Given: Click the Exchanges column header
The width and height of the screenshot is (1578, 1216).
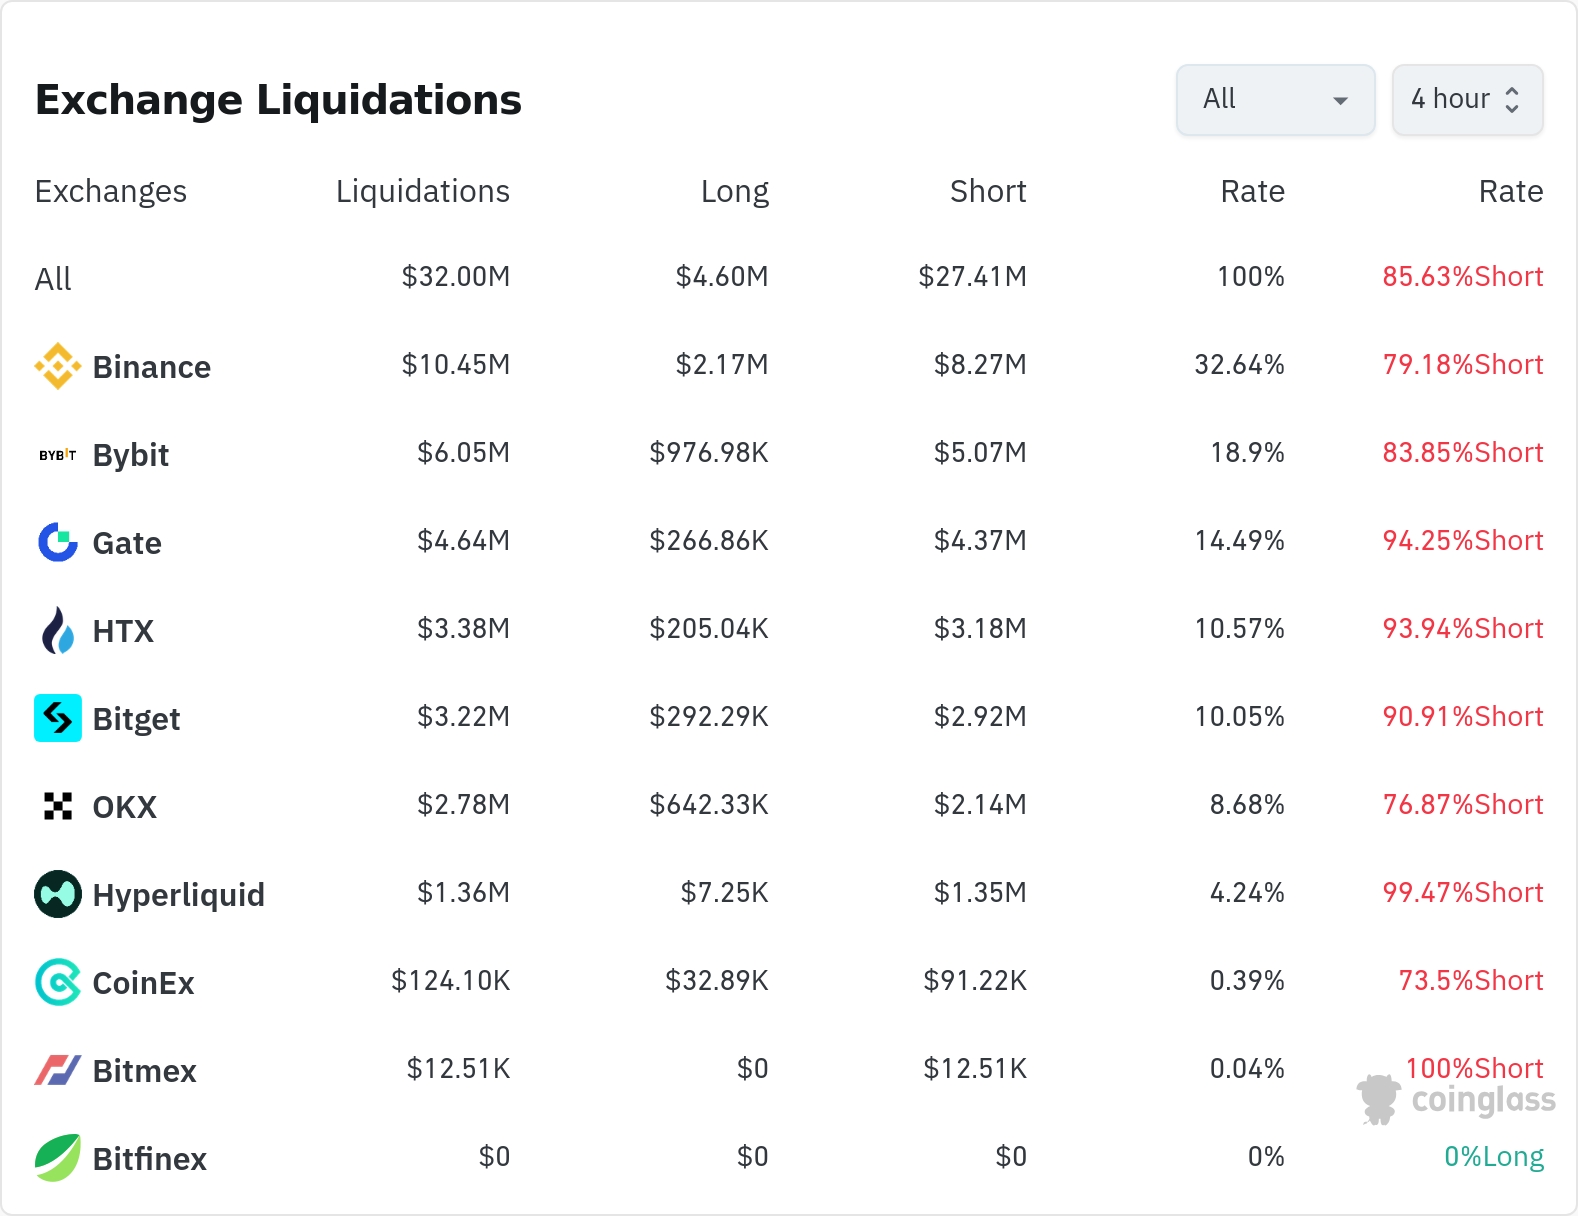Looking at the screenshot, I should click(110, 191).
